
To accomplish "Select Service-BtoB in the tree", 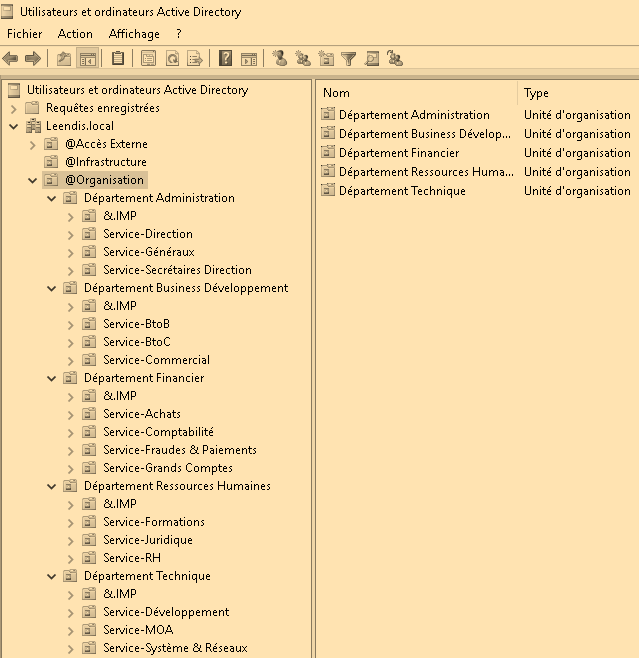I will click(x=136, y=324).
